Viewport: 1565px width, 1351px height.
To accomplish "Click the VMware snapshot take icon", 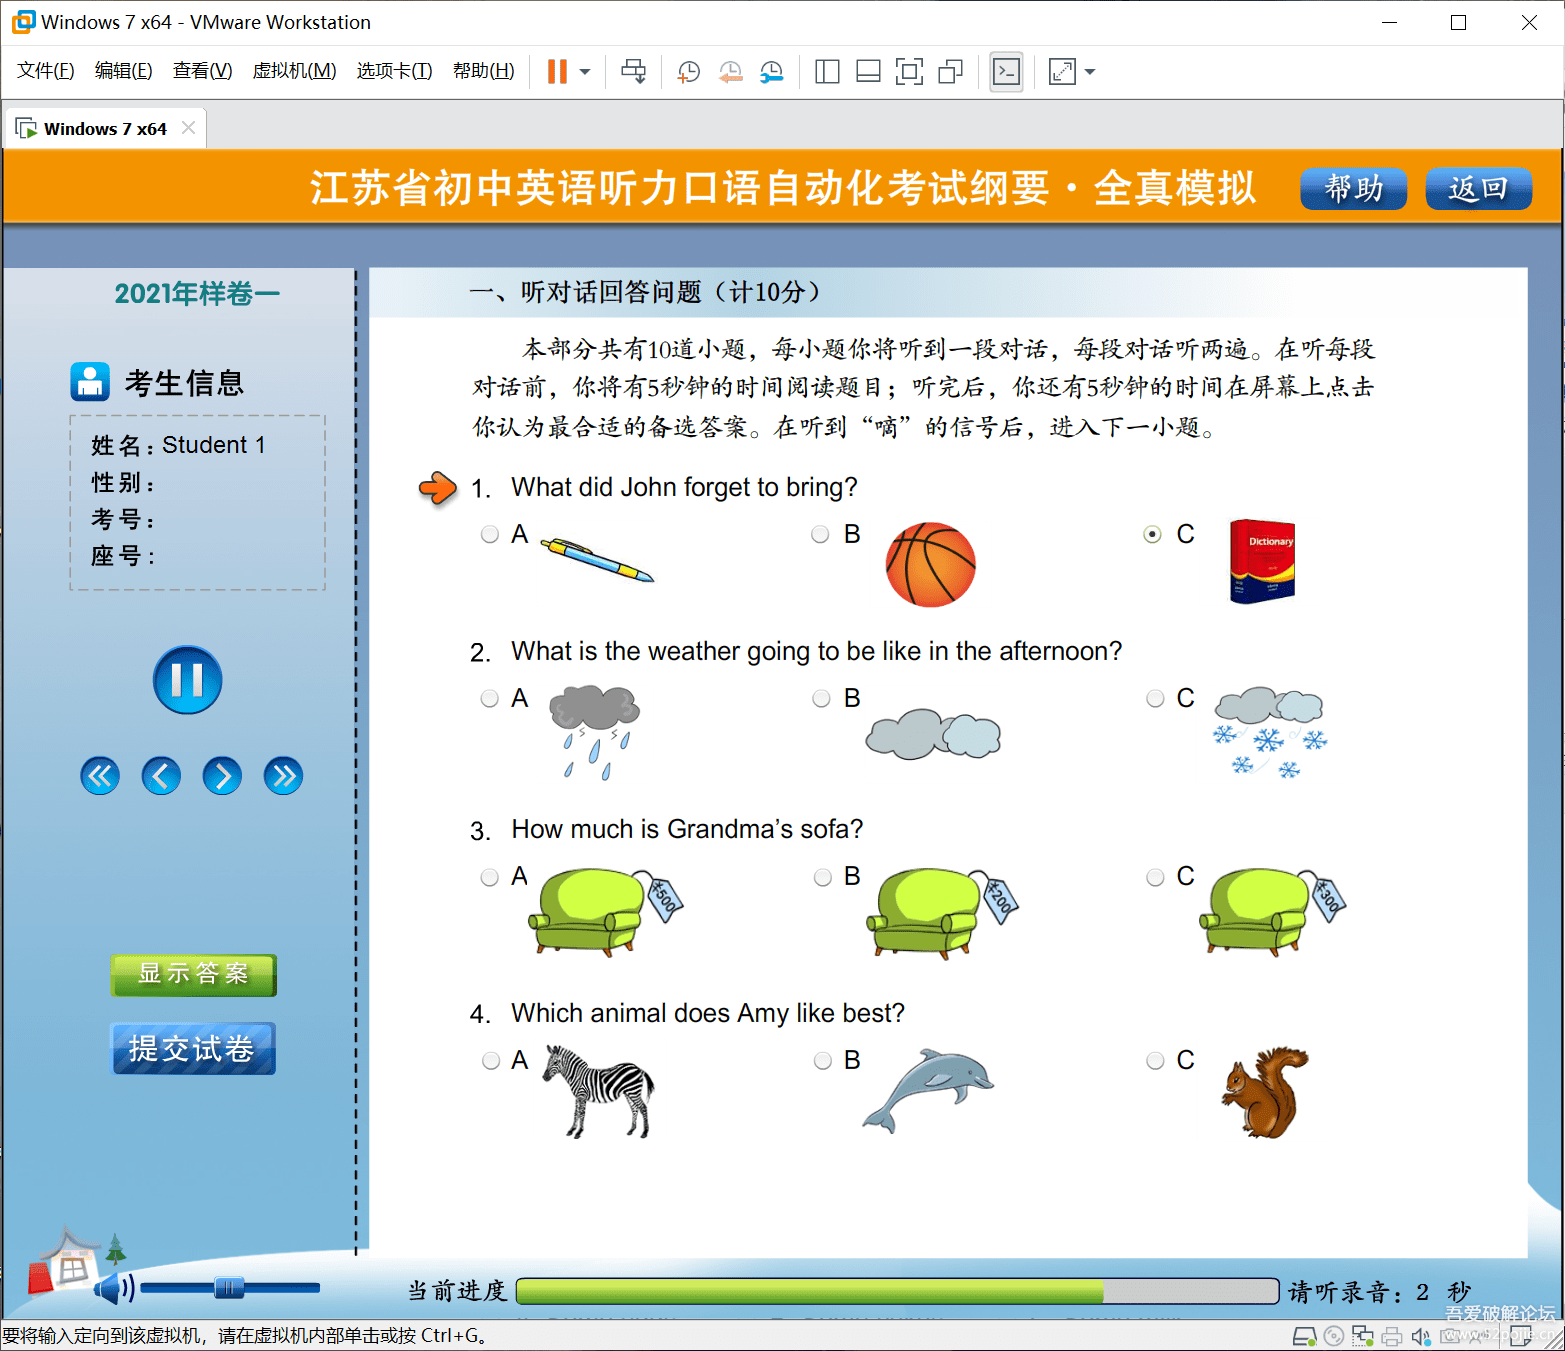I will pos(688,72).
